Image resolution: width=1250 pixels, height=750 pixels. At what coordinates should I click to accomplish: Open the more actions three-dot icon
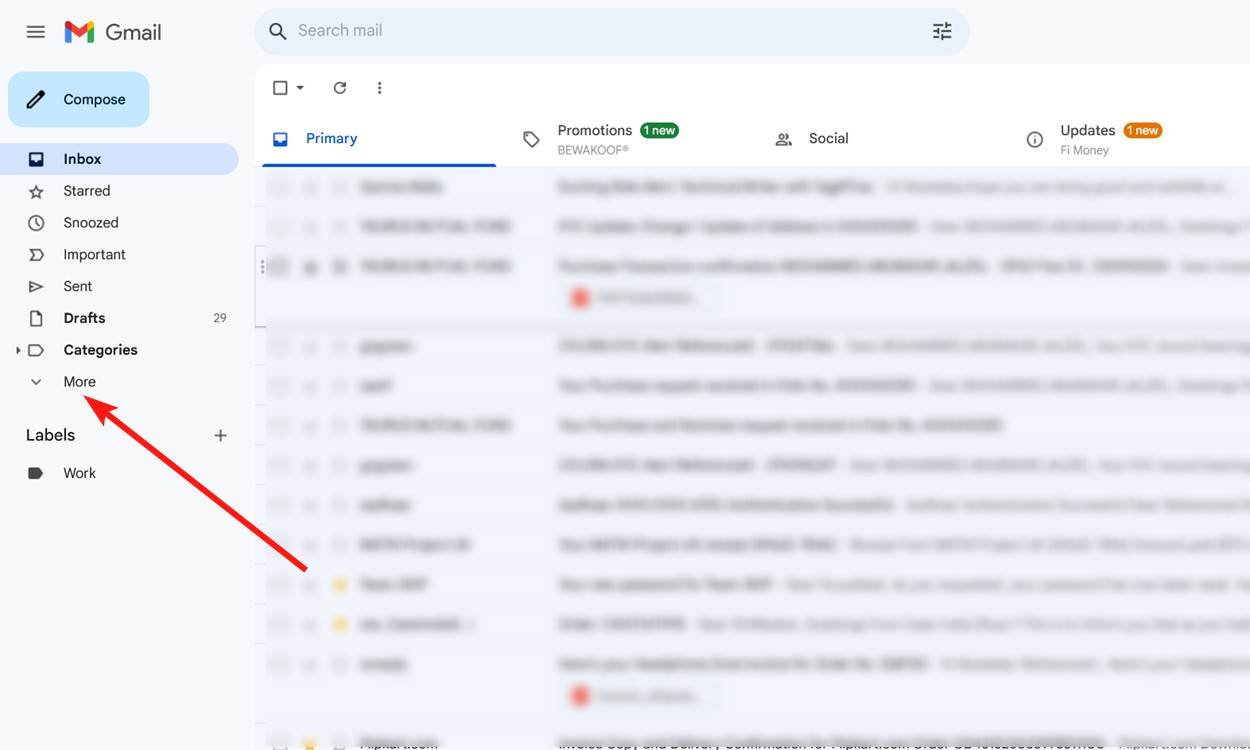click(379, 87)
